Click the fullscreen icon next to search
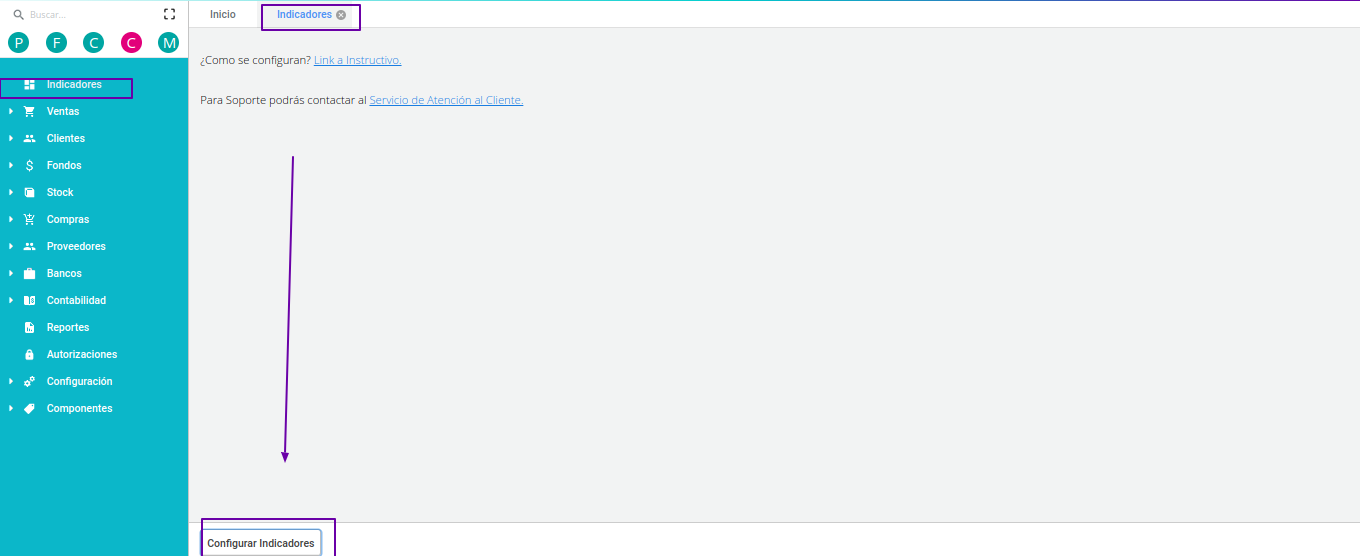This screenshot has width=1360, height=556. 169,15
